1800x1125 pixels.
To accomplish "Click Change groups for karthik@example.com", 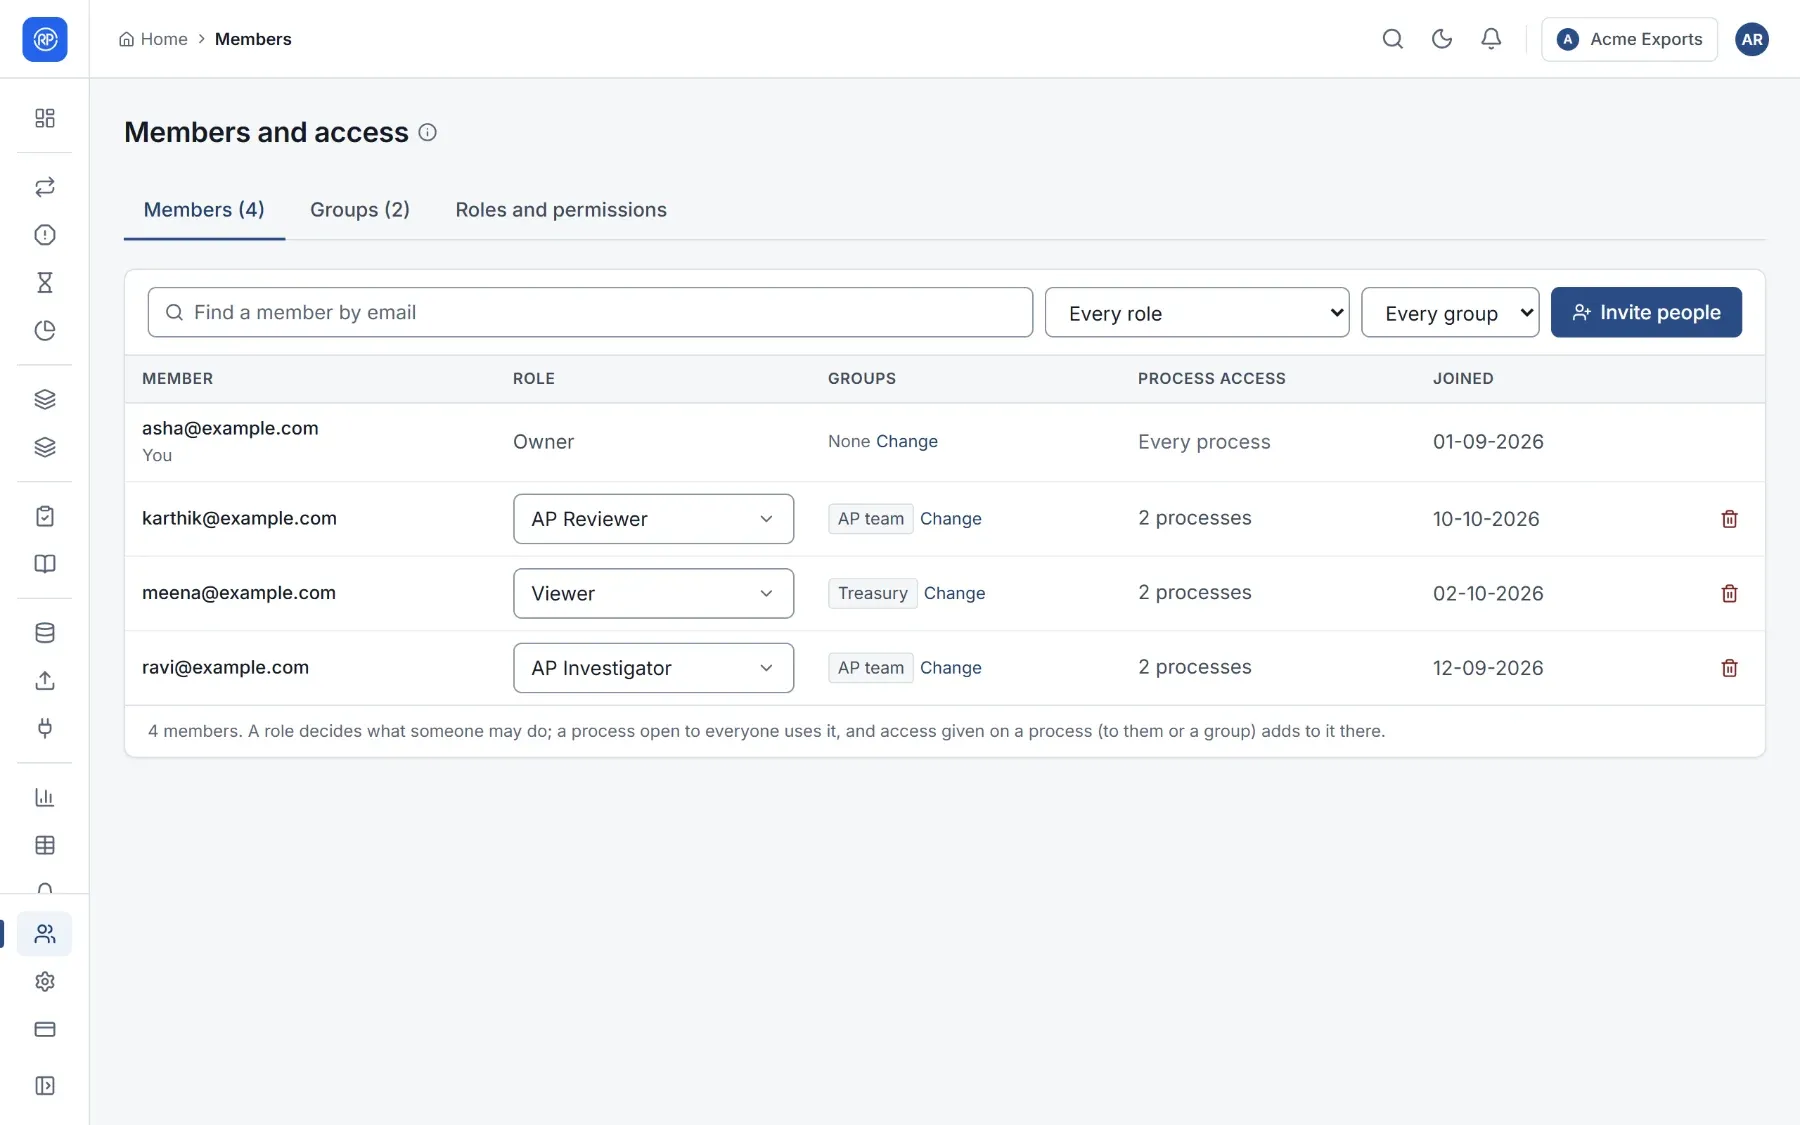I will 951,519.
